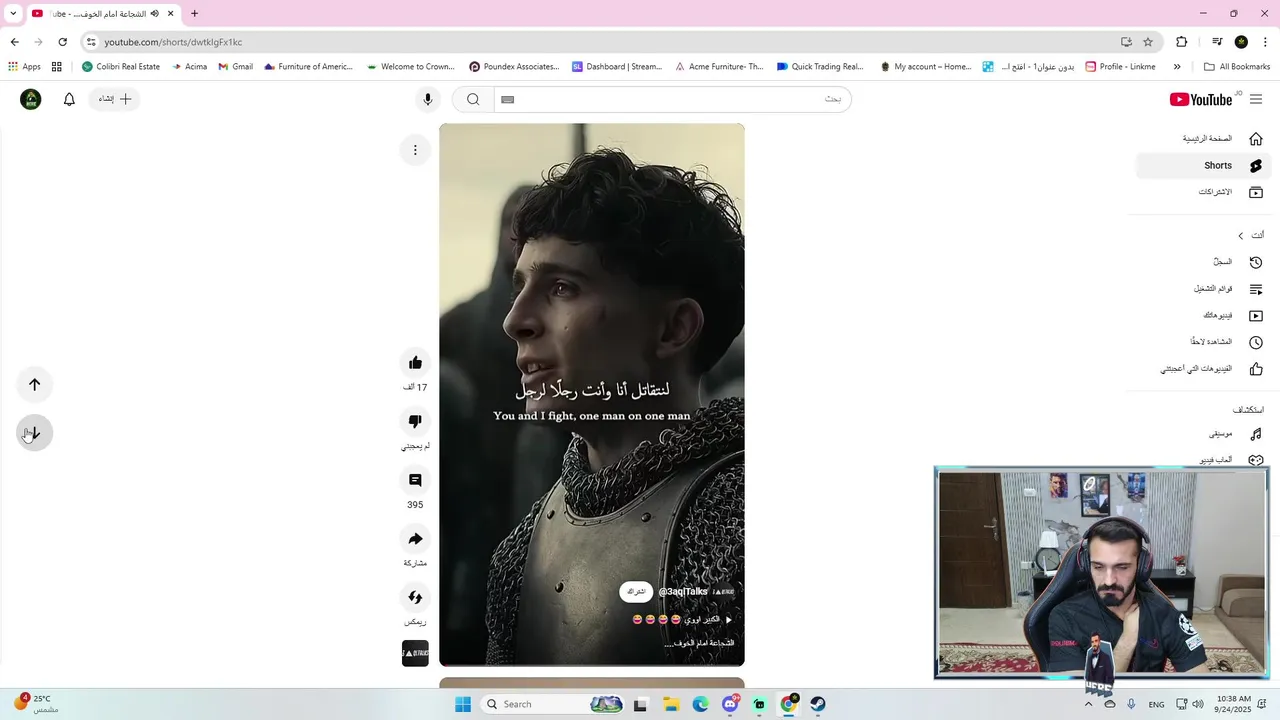1280x720 pixels.
Task: Subscribe to the @3aqlTalks channel
Action: click(x=636, y=592)
